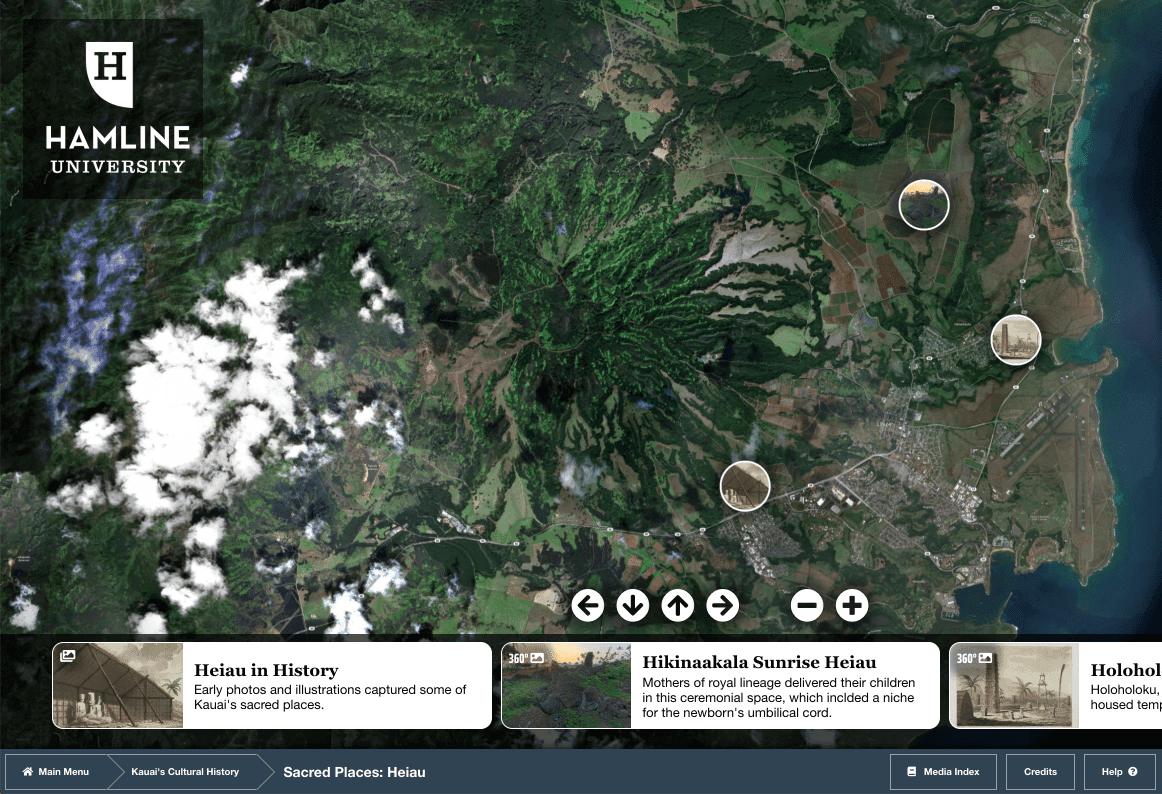Open the eastern coast circular map marker

tap(1015, 340)
